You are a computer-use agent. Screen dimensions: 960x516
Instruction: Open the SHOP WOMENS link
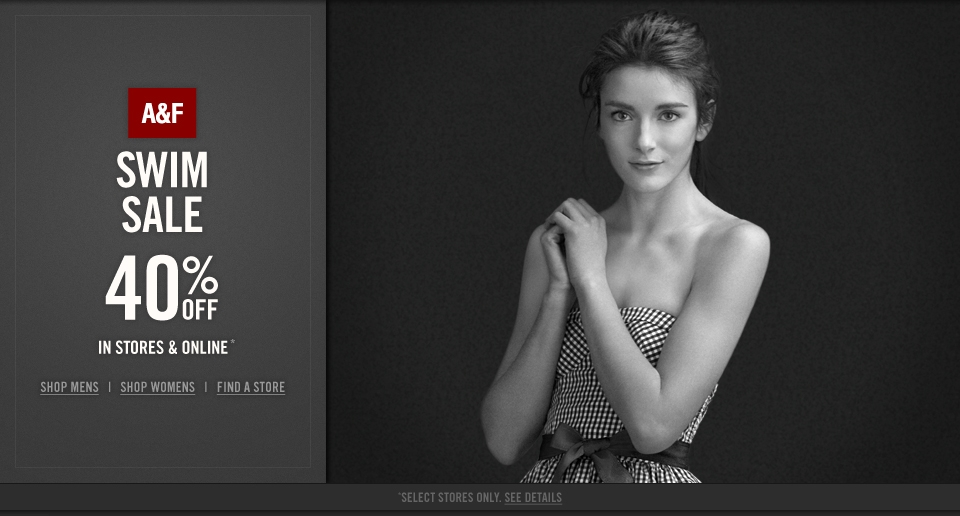click(x=157, y=387)
